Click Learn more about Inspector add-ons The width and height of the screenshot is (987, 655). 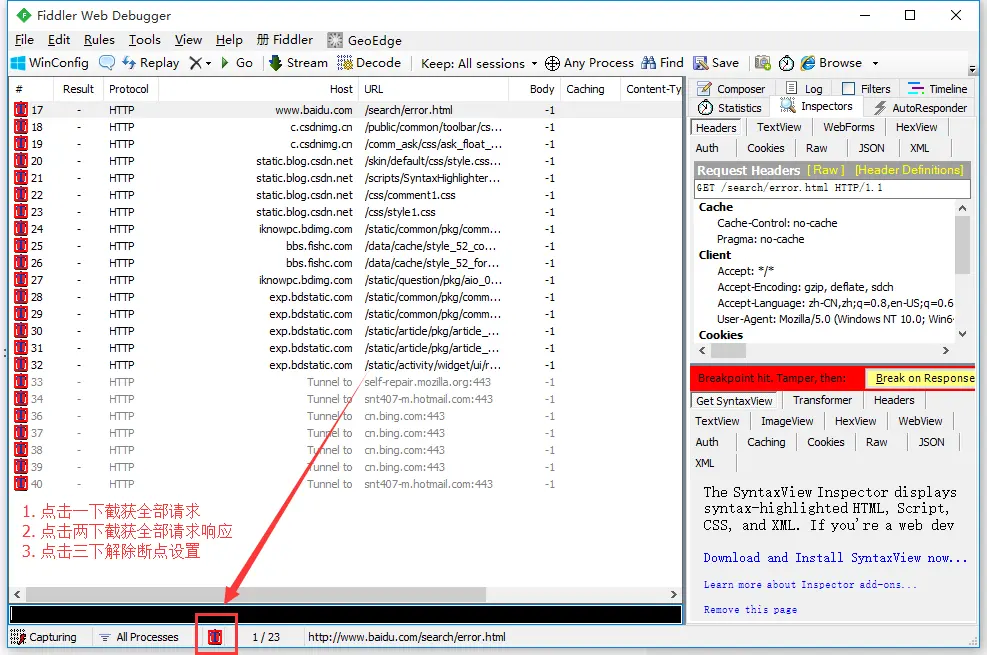pyautogui.click(x=810, y=585)
